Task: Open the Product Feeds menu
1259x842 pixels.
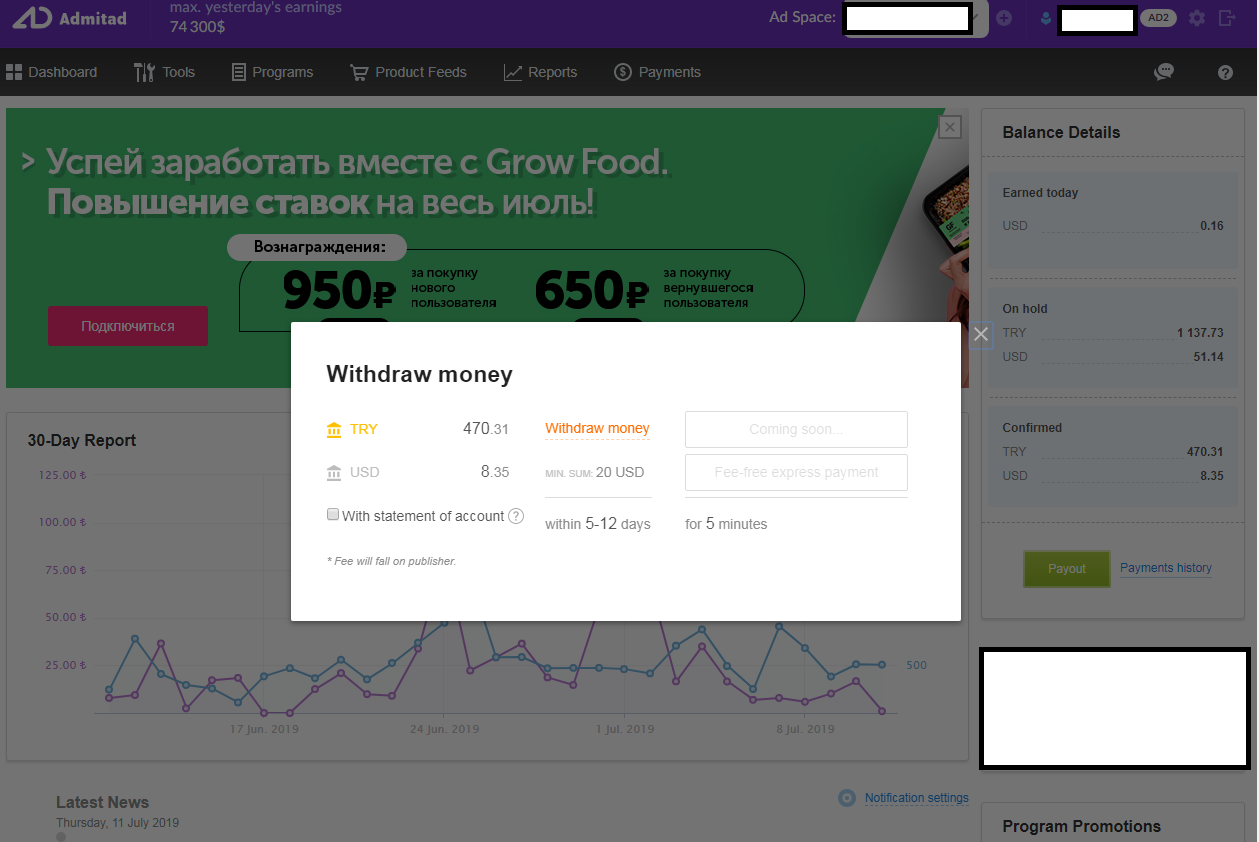Action: (x=408, y=72)
